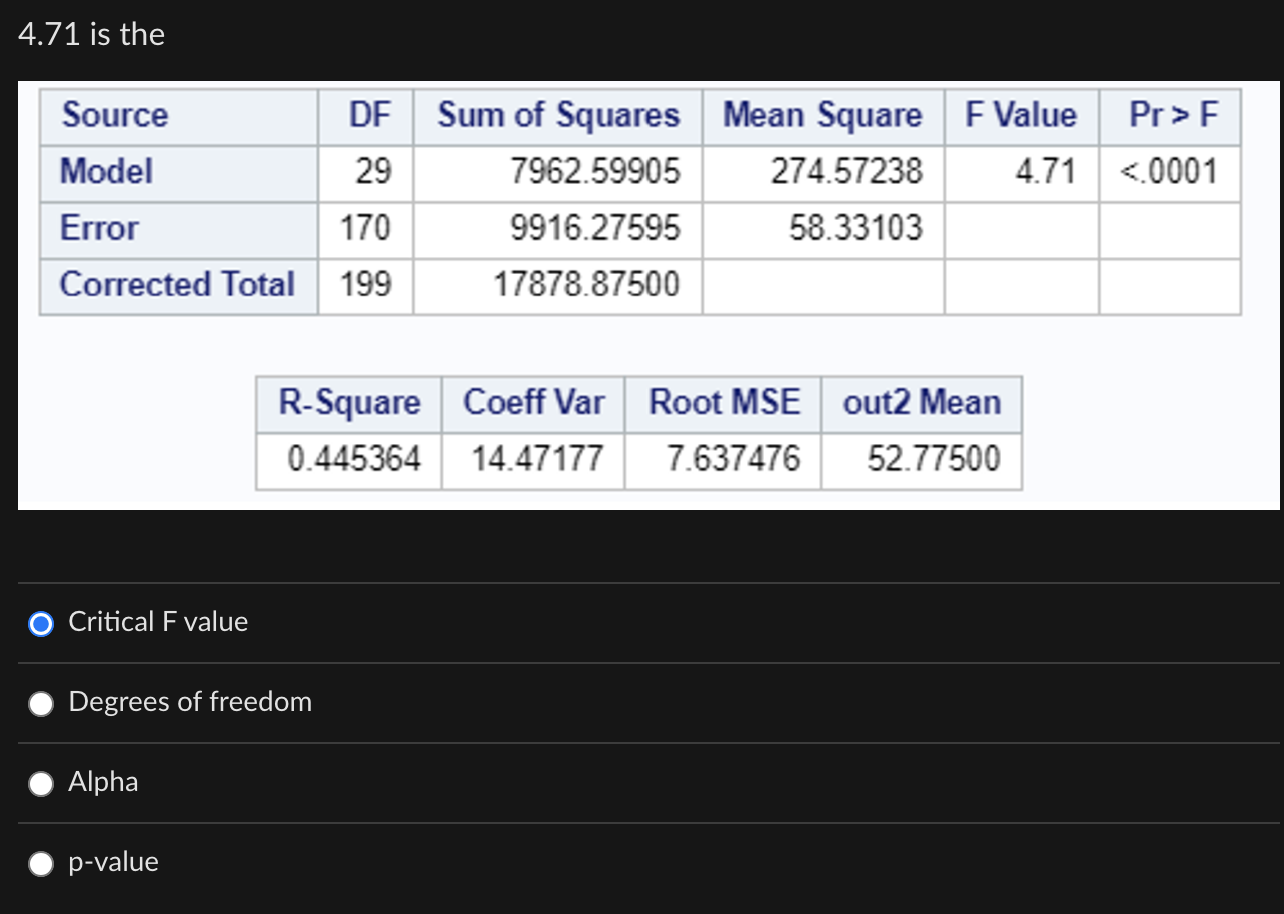Select the Critical F value radio button

41,623
